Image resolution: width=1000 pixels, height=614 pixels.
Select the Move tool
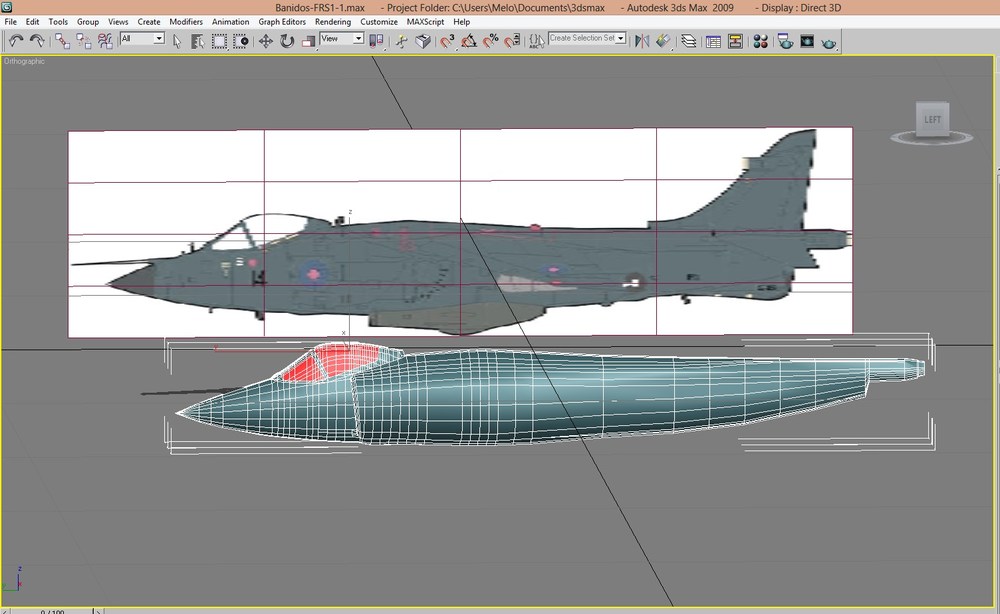tap(265, 41)
